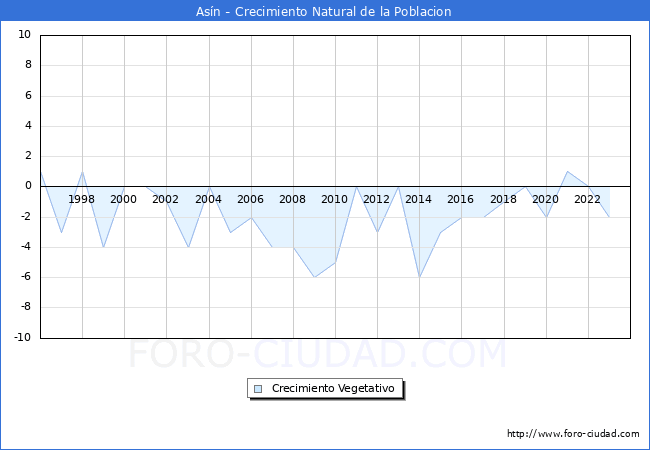650x450 pixels.
Task: Click the chart title 'Asín - Crecimiento Natural de la Poblacion'
Action: [323, 12]
